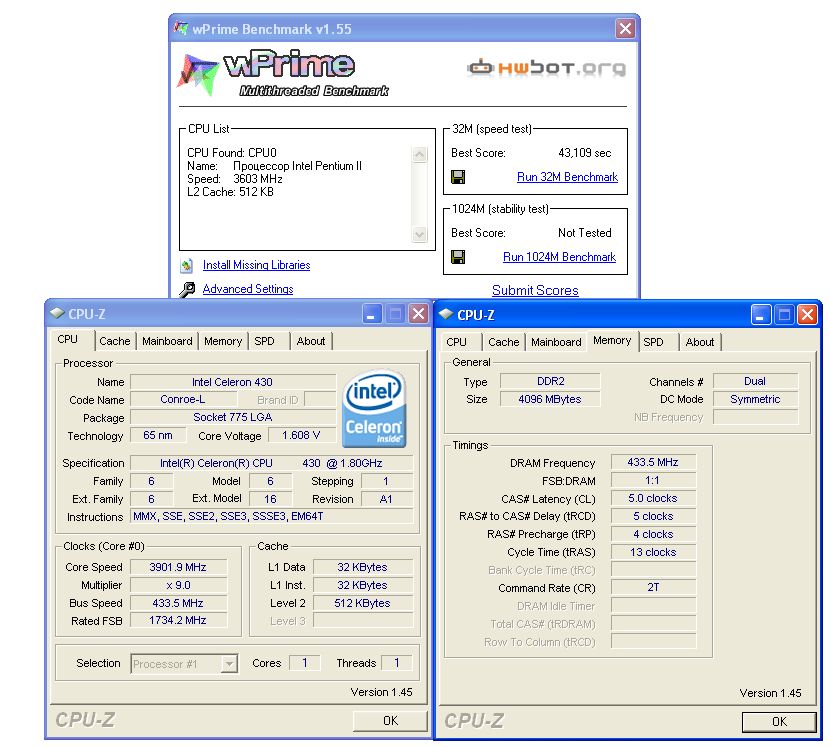The width and height of the screenshot is (830, 747).
Task: Click the Instructions field listing MMX, SSE
Action: (x=272, y=516)
